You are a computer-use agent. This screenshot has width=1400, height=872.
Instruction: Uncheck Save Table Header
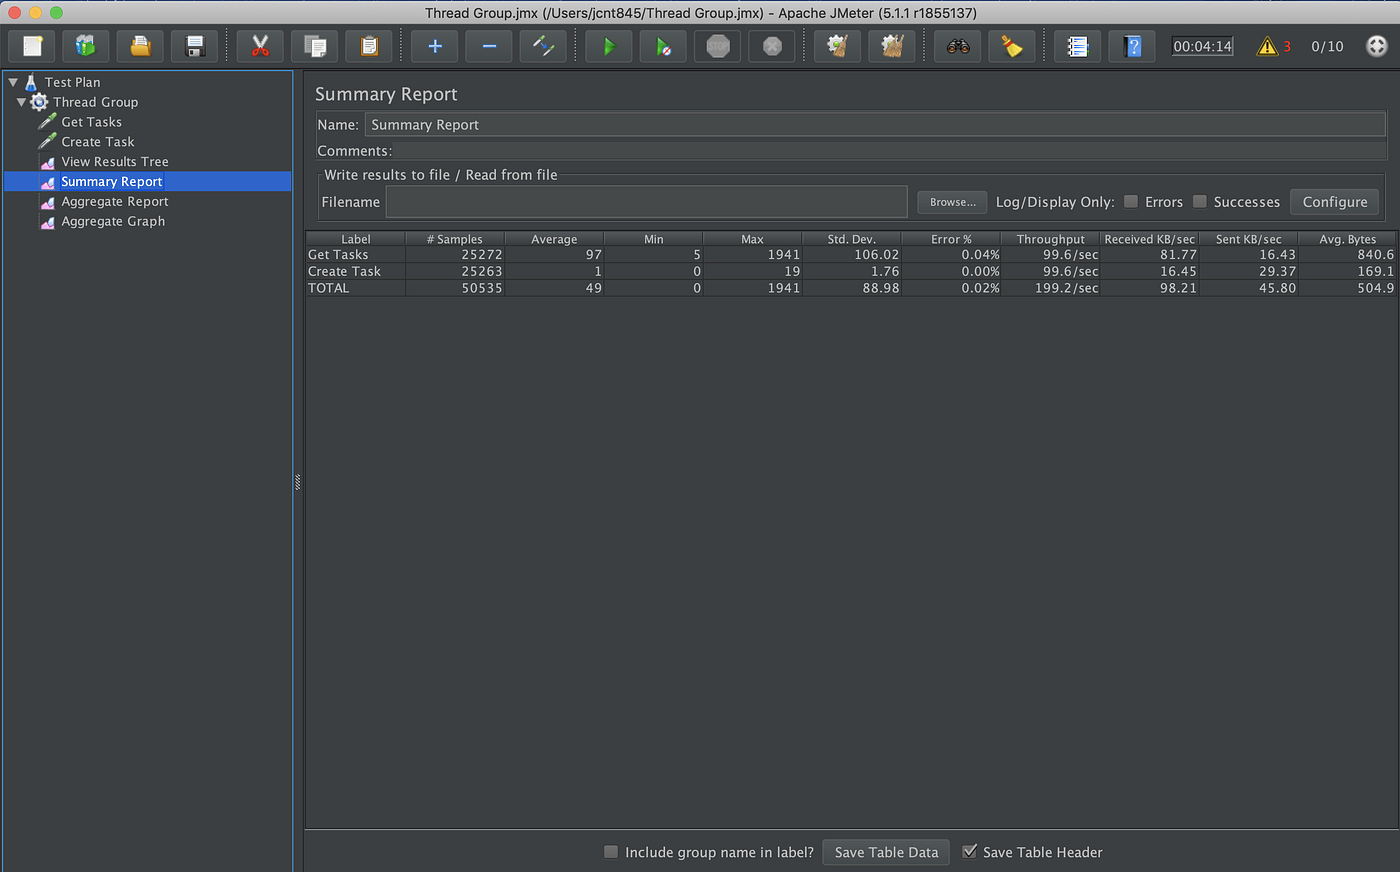pos(969,851)
